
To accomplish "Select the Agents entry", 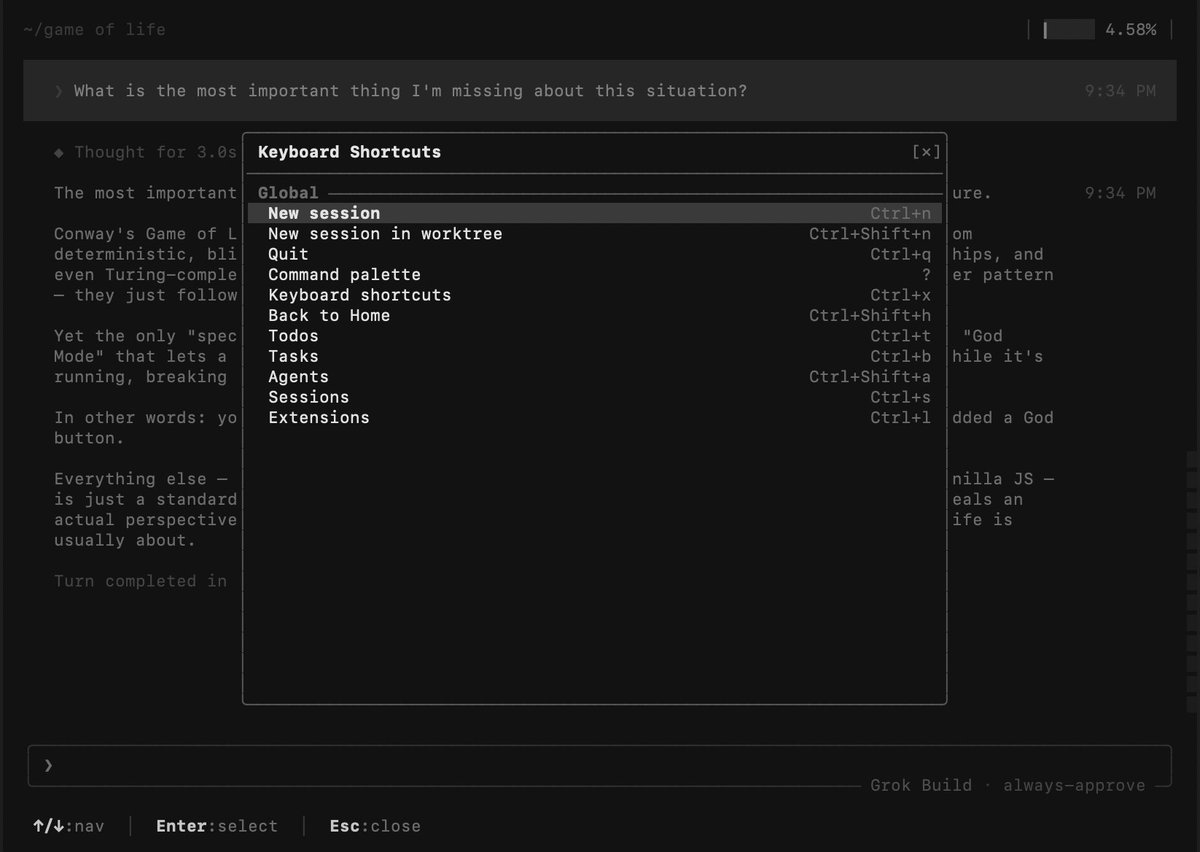I will tap(595, 377).
